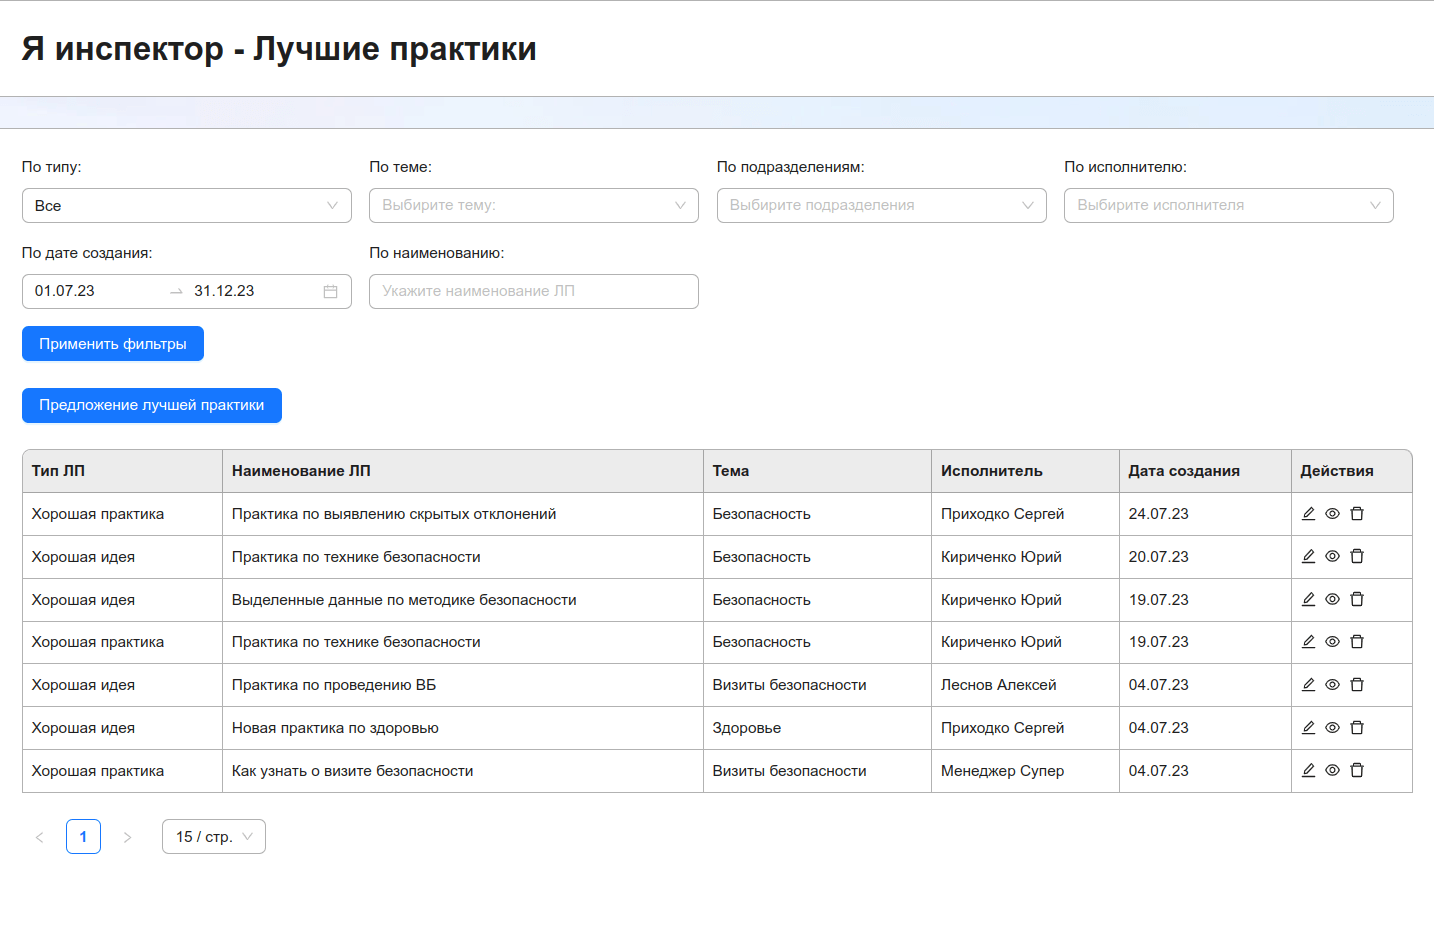The height and width of the screenshot is (941, 1434).
Task: Remove "Новая практика по здоровью" with trash icon
Action: tap(1357, 728)
